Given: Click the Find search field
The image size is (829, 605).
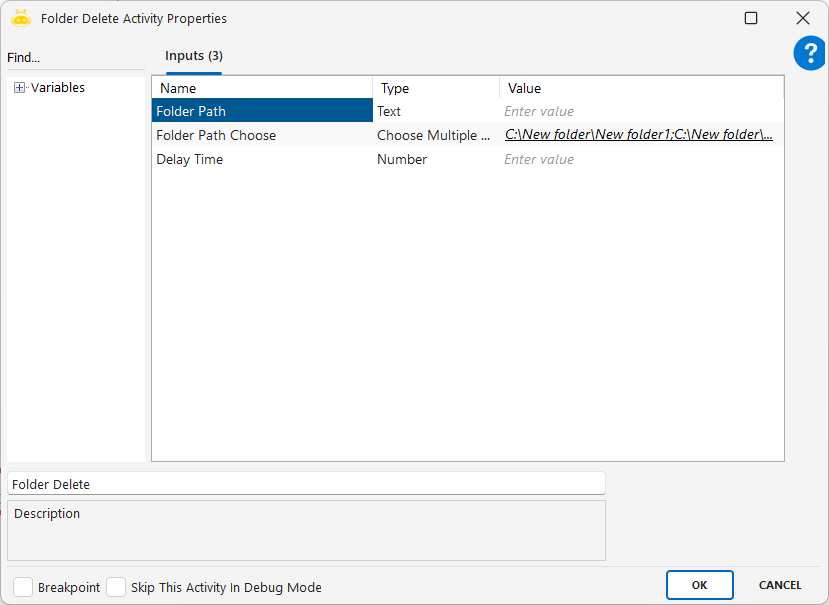Looking at the screenshot, I should pos(75,58).
